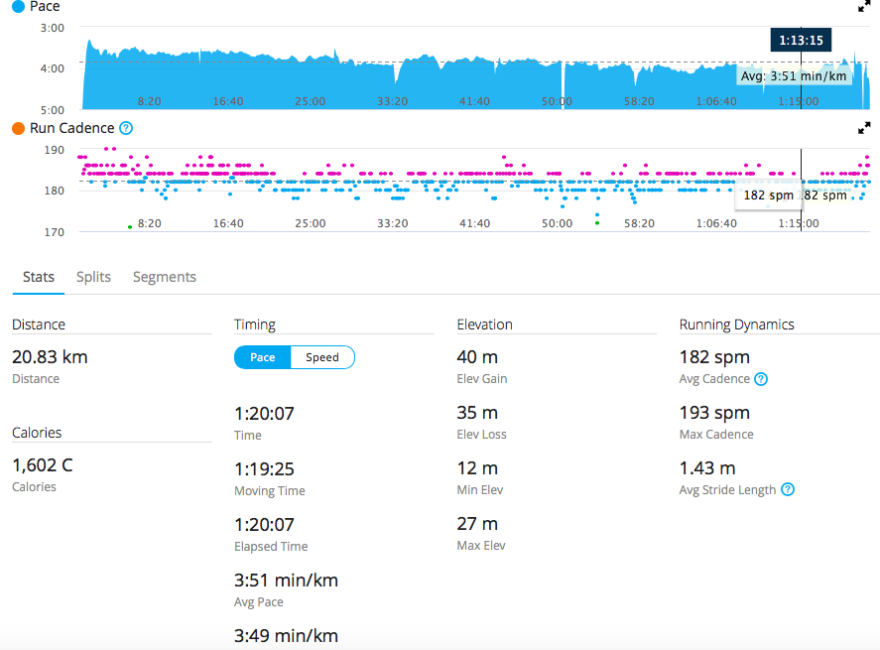Click the 3:51 min/km Avg Pace value
This screenshot has height=650, width=880.
point(286,580)
